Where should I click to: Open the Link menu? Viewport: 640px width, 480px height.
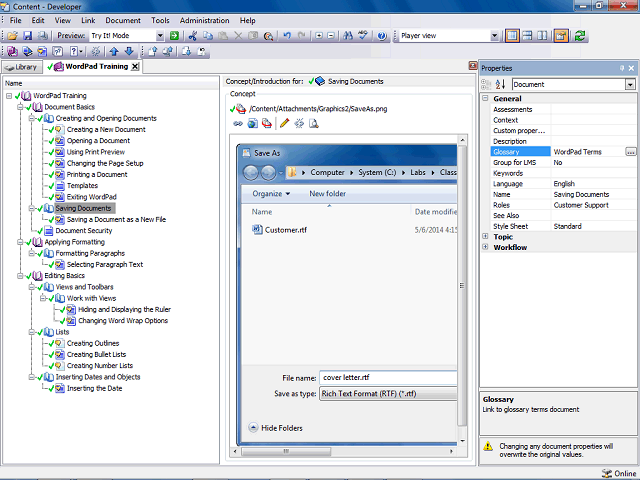click(x=88, y=20)
